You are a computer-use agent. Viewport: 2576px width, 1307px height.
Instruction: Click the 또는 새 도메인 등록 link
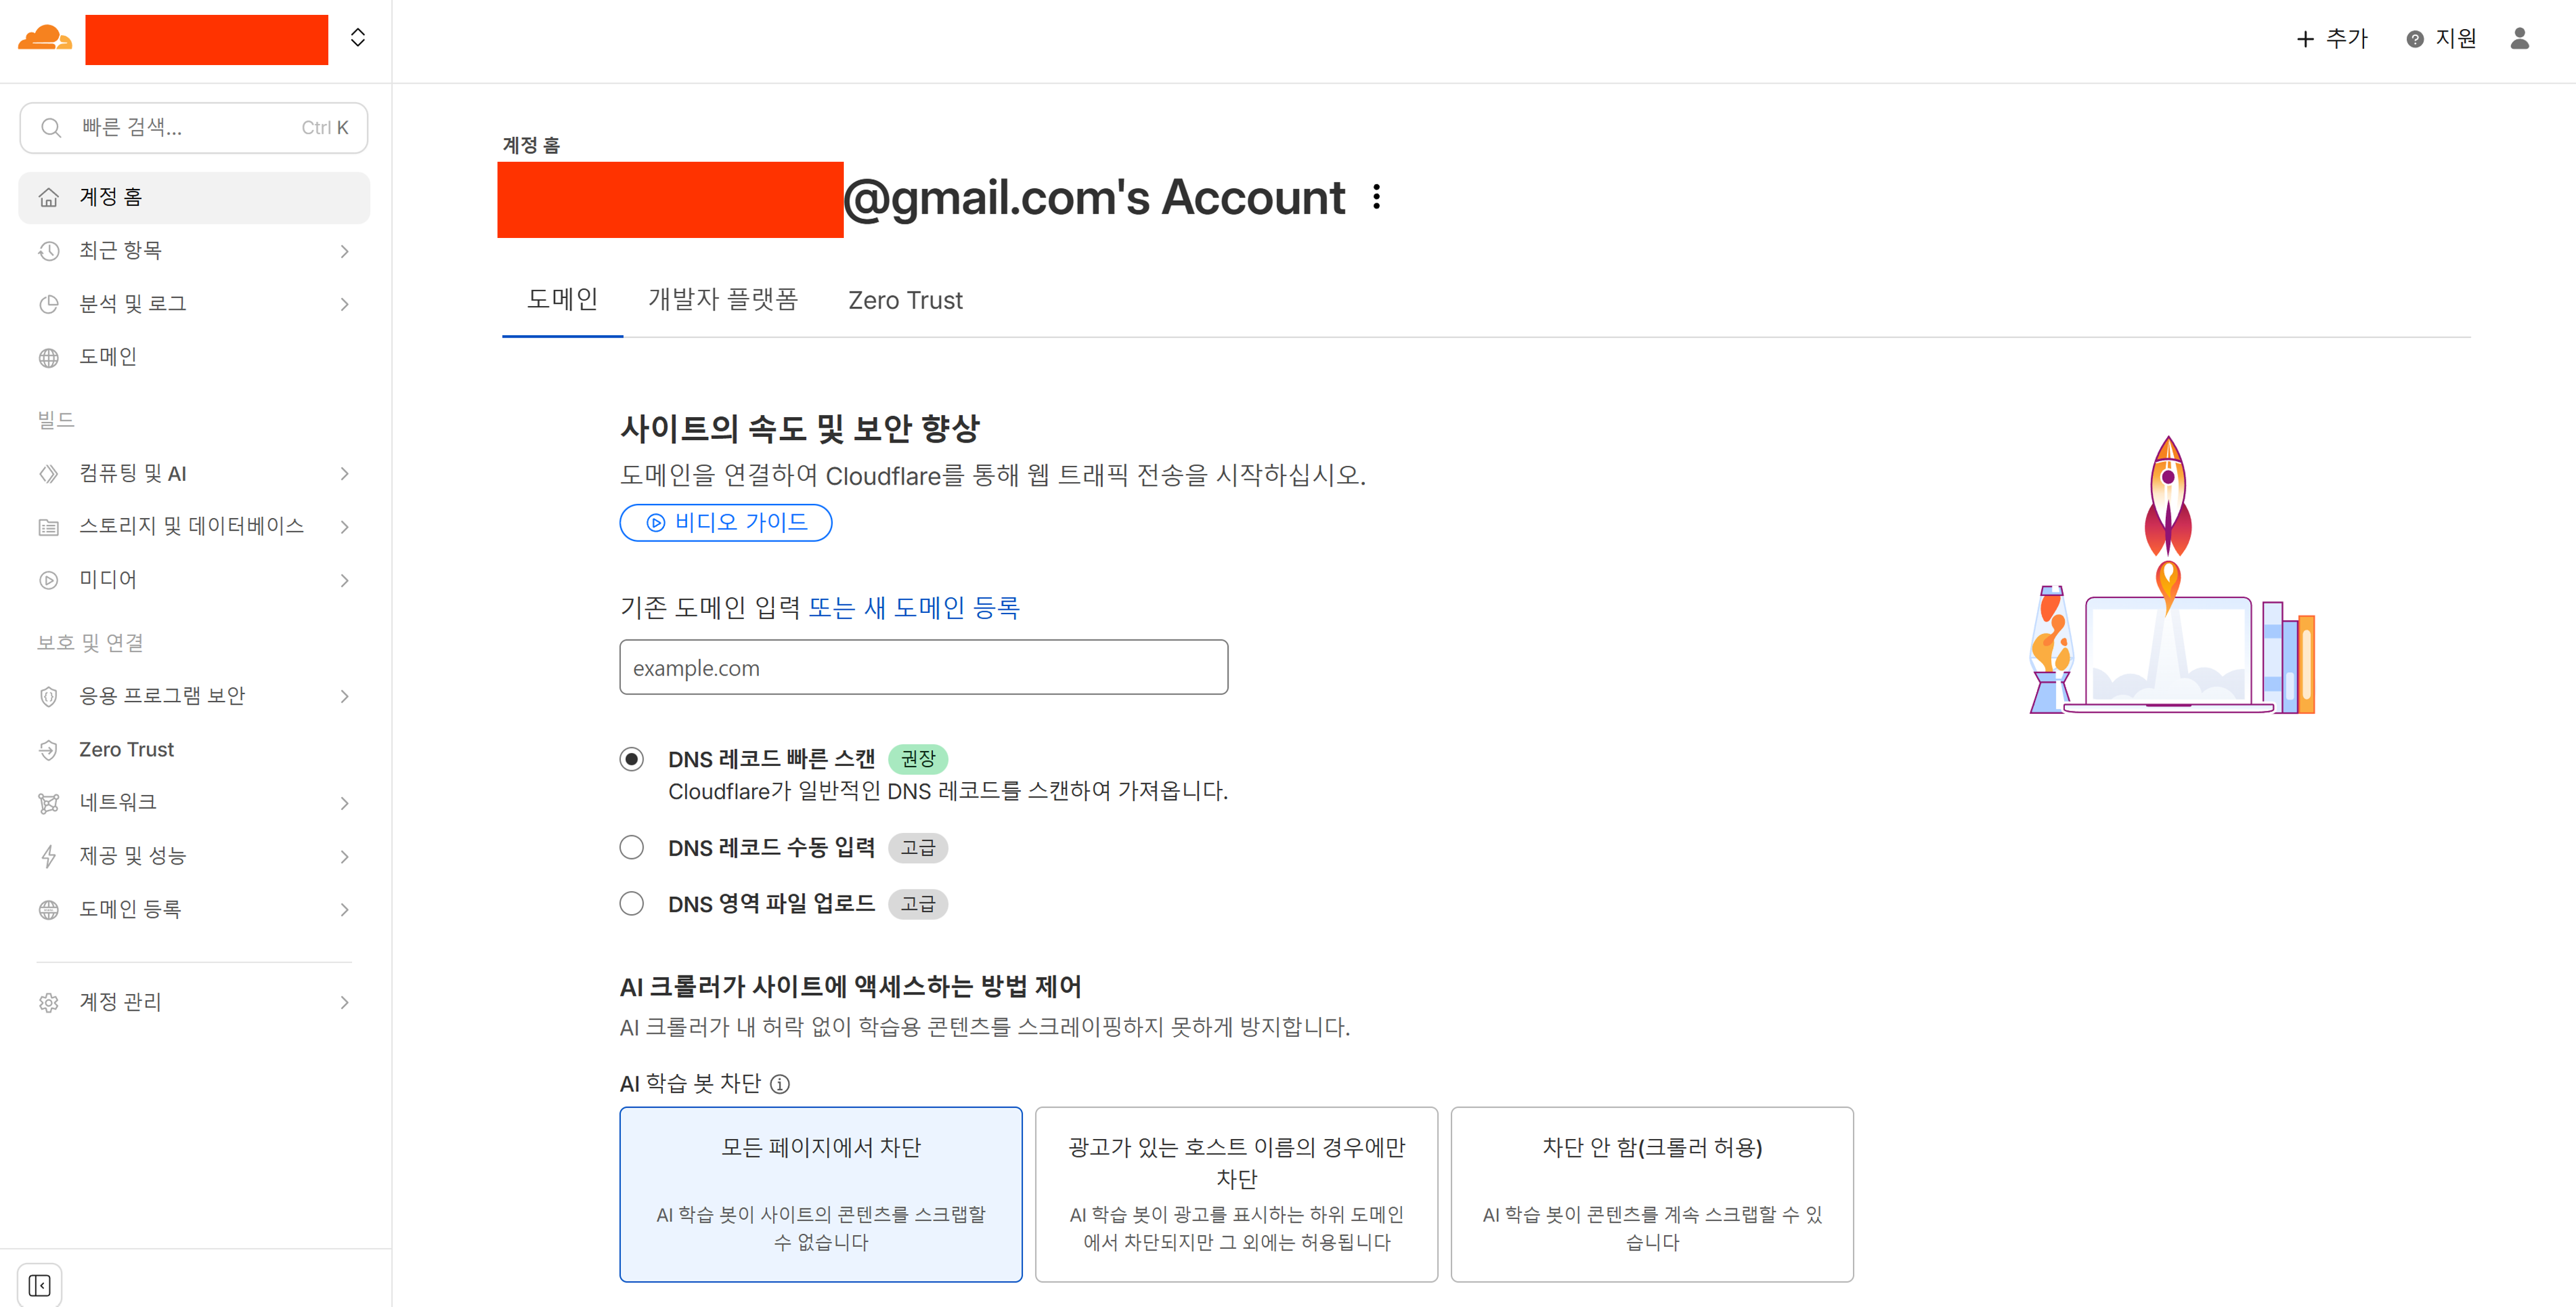click(913, 607)
